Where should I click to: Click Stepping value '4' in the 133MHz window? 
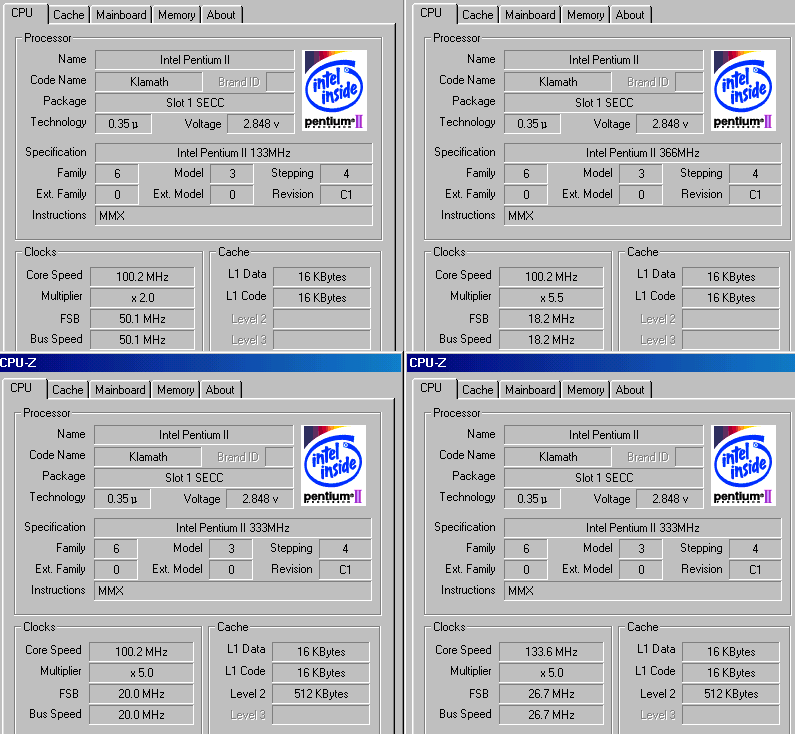(346, 174)
